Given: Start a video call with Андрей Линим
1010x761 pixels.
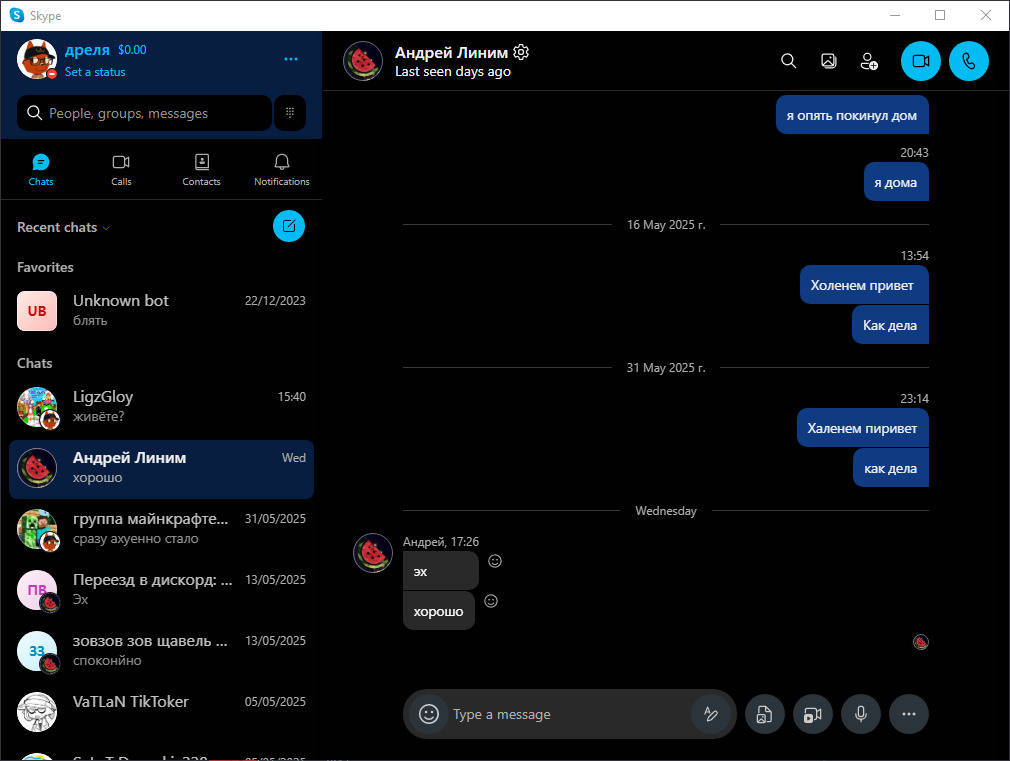Looking at the screenshot, I should point(920,61).
